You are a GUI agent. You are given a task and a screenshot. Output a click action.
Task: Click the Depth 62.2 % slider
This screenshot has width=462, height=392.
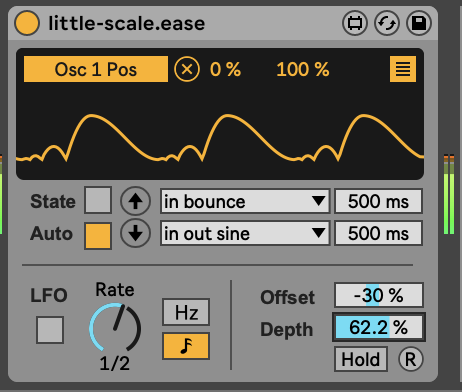(379, 327)
